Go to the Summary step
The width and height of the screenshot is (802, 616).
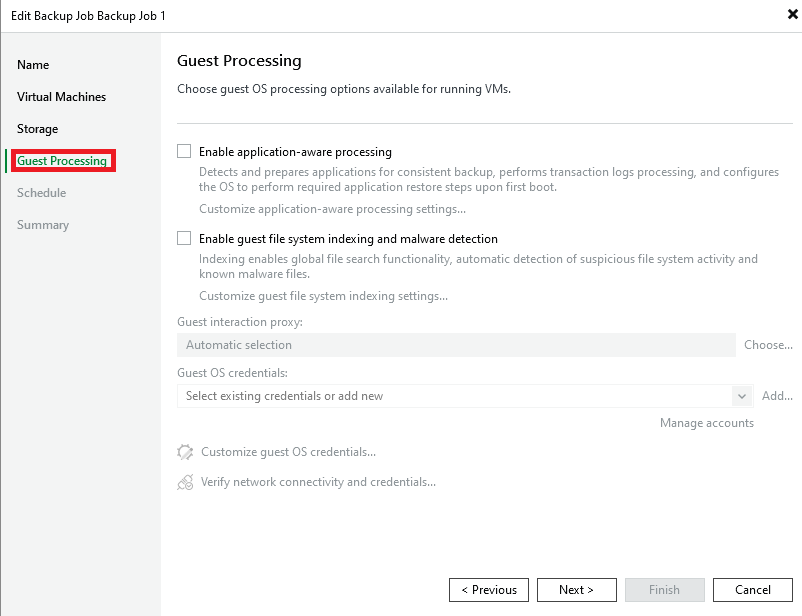43,225
